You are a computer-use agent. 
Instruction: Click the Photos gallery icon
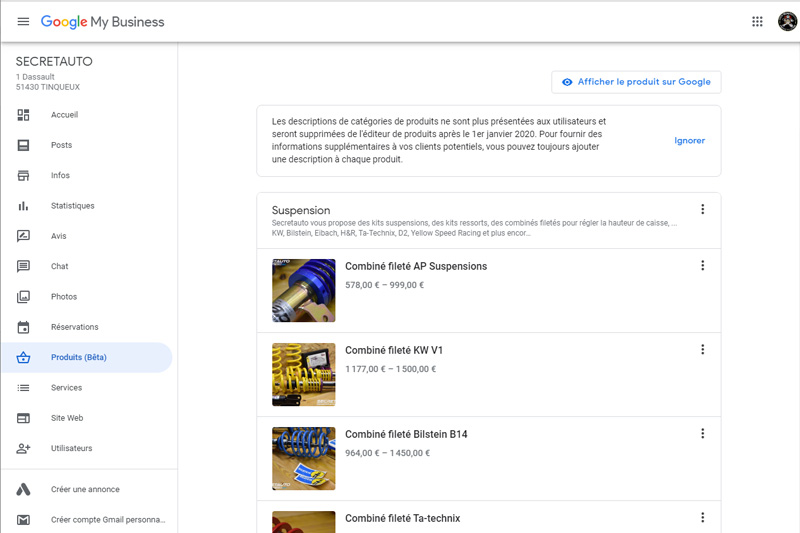23,297
